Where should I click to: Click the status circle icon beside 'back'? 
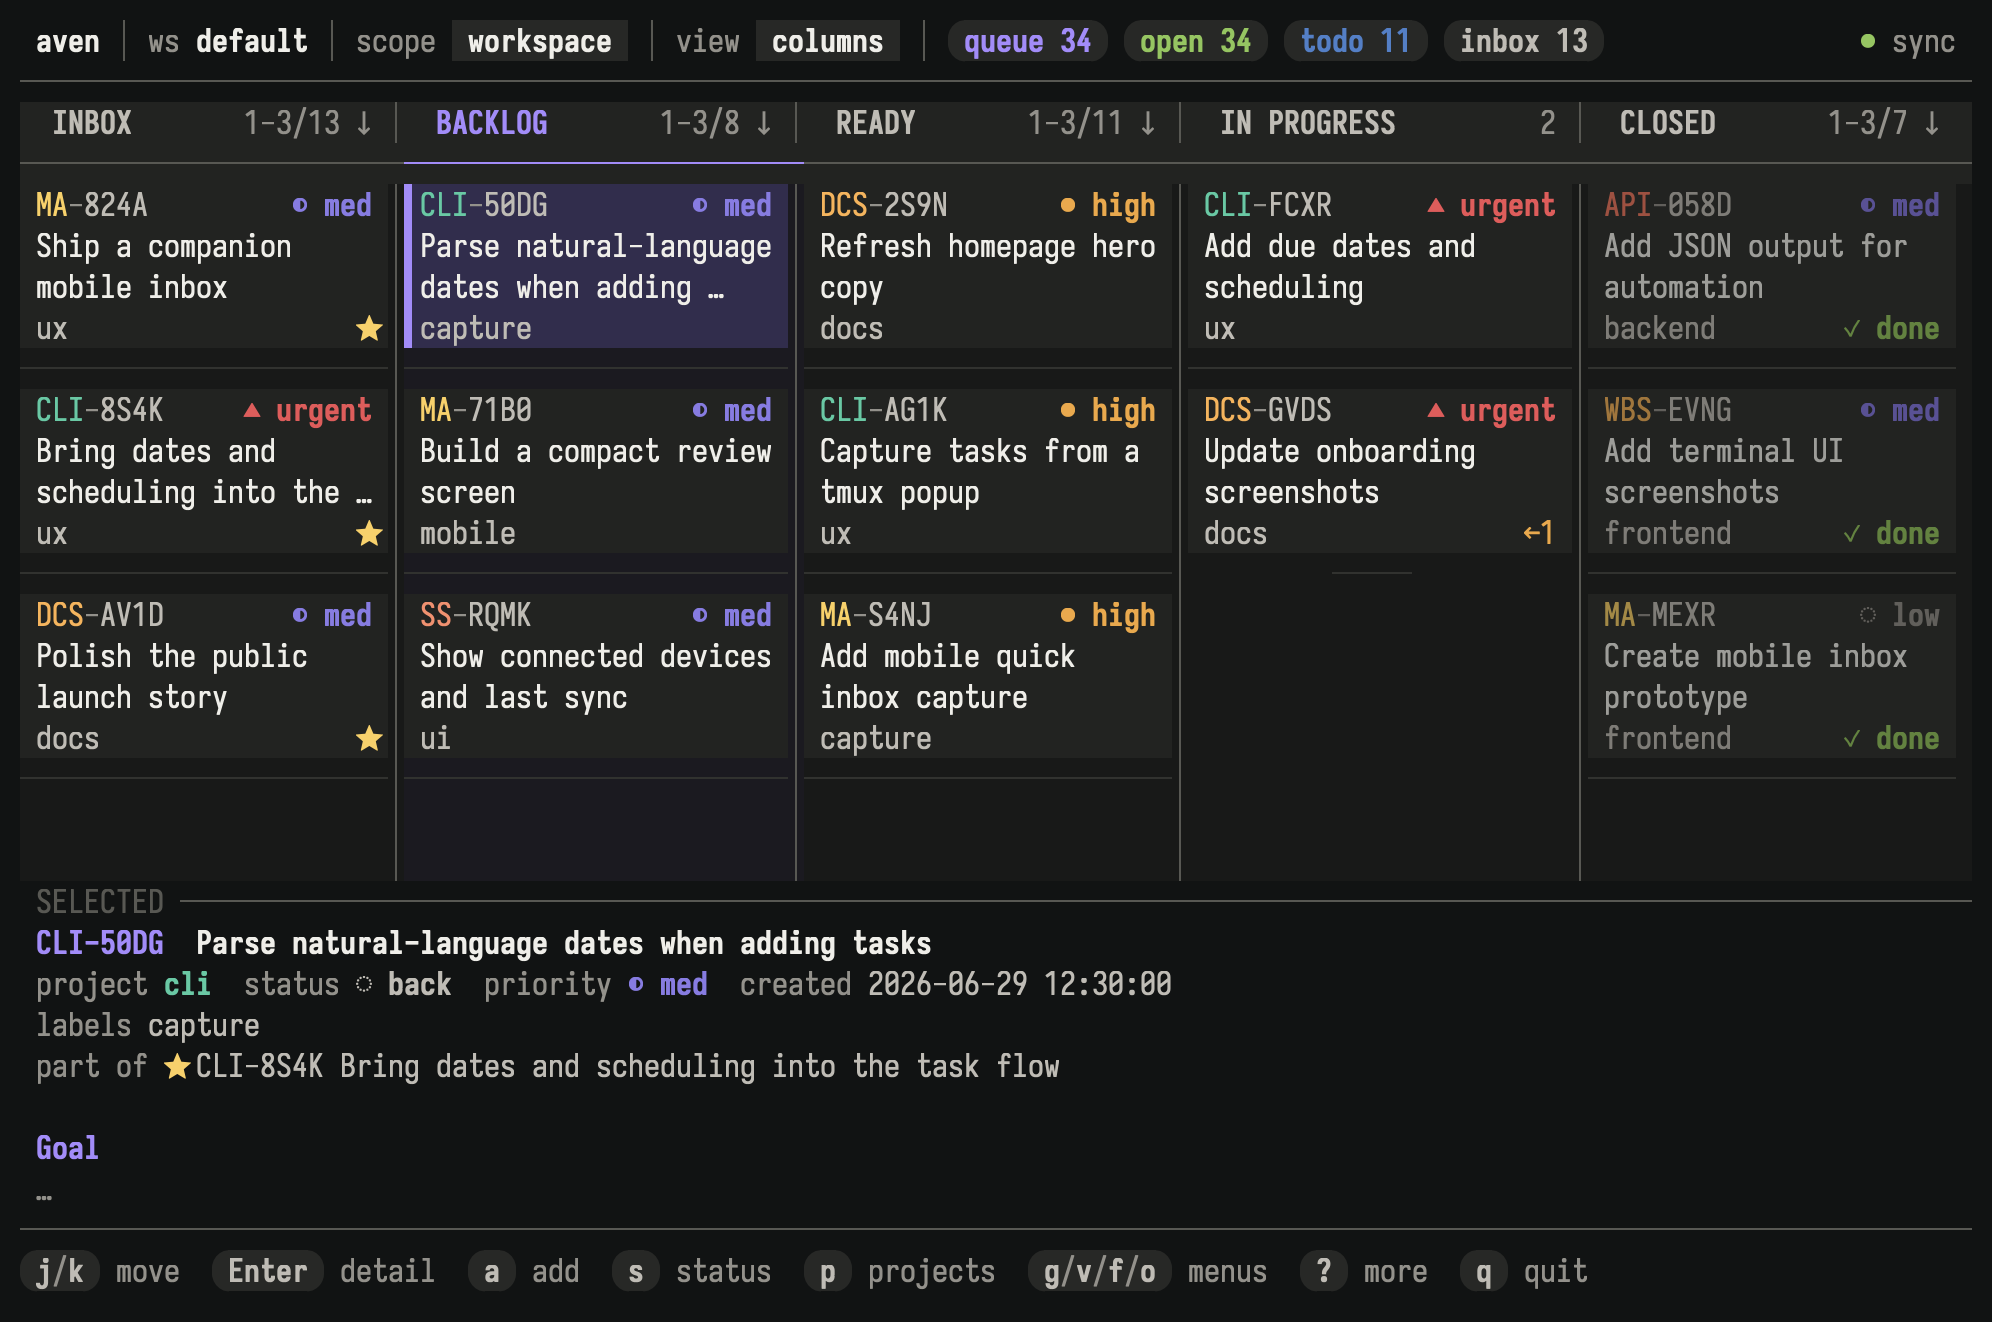[364, 984]
